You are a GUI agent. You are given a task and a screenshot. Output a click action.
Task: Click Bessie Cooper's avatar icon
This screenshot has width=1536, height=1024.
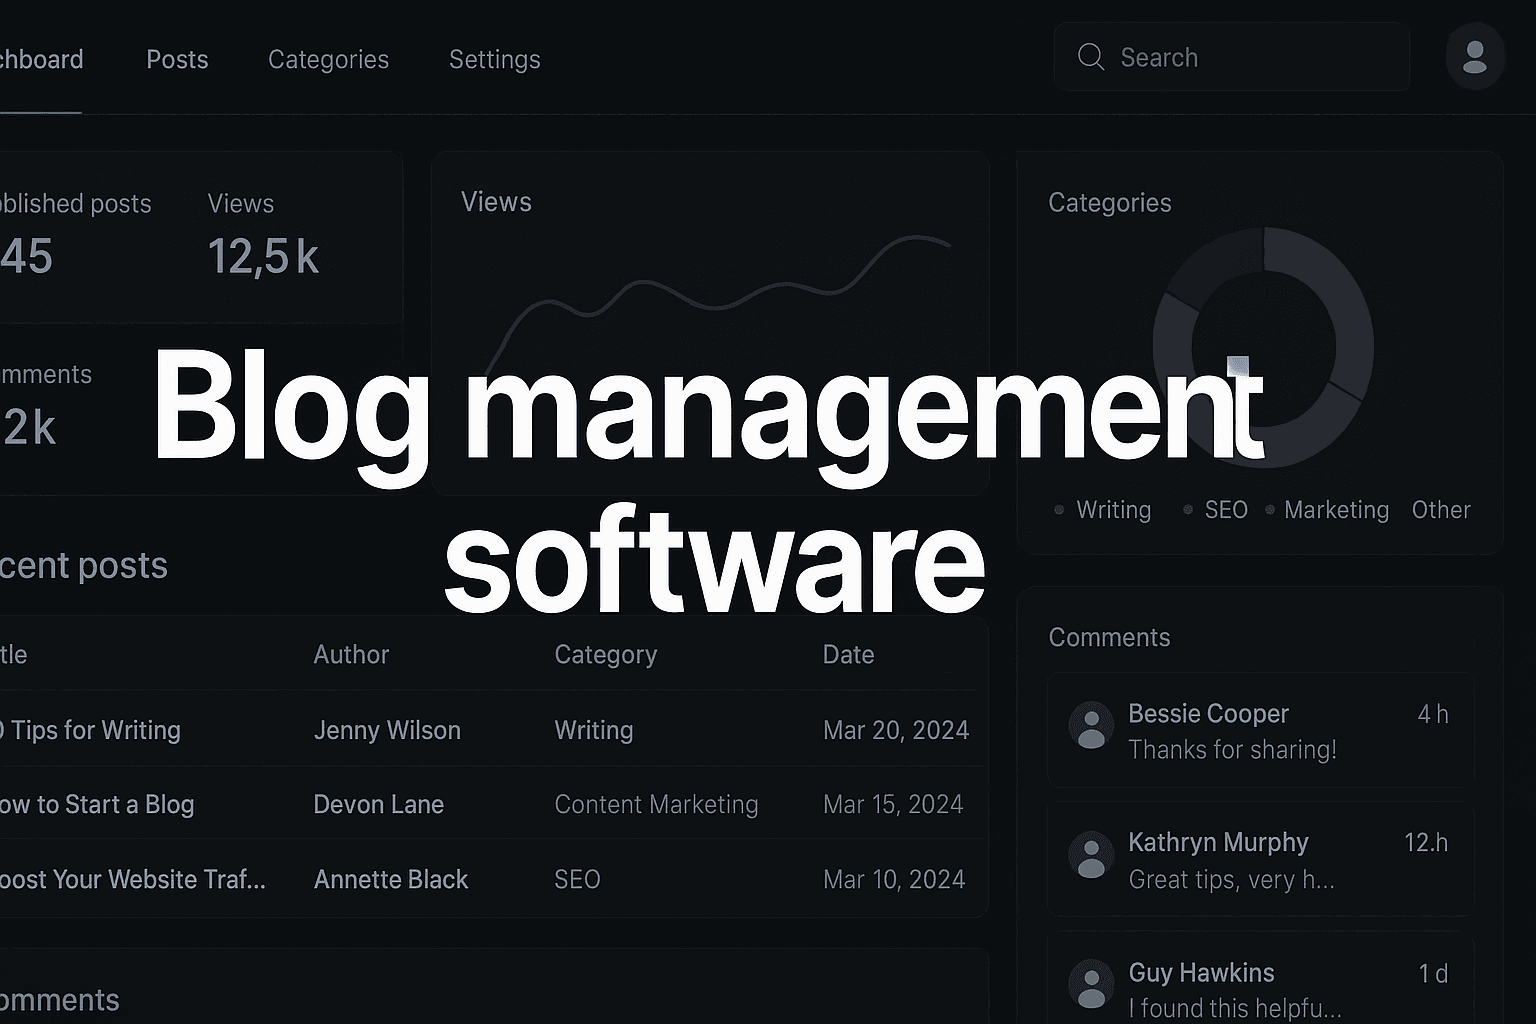(1091, 725)
